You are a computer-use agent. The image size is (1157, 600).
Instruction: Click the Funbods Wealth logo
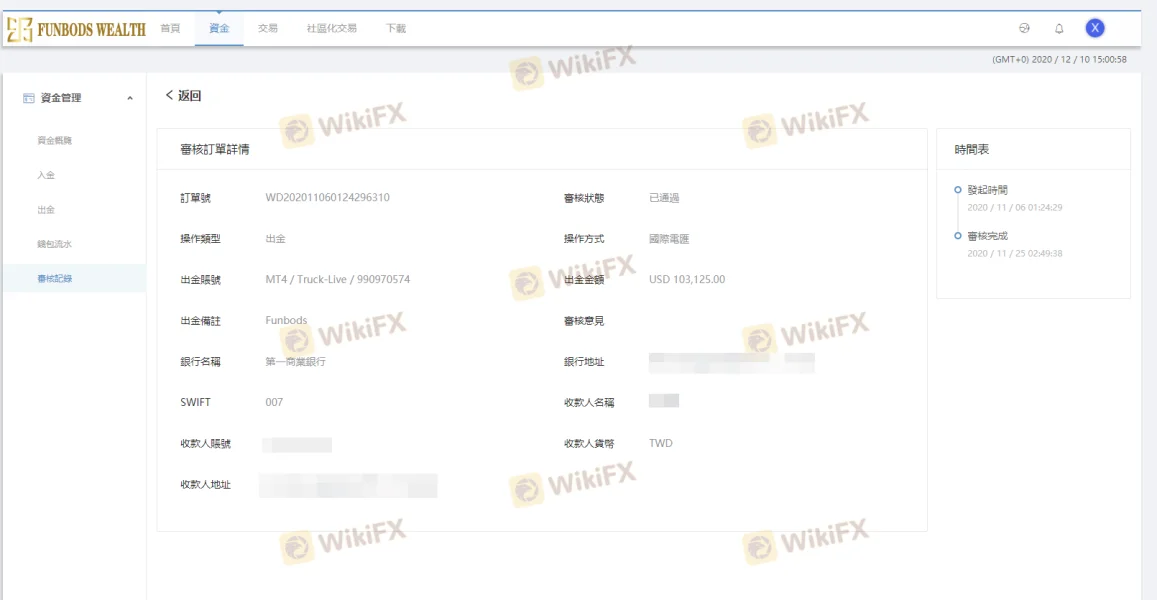pos(76,30)
